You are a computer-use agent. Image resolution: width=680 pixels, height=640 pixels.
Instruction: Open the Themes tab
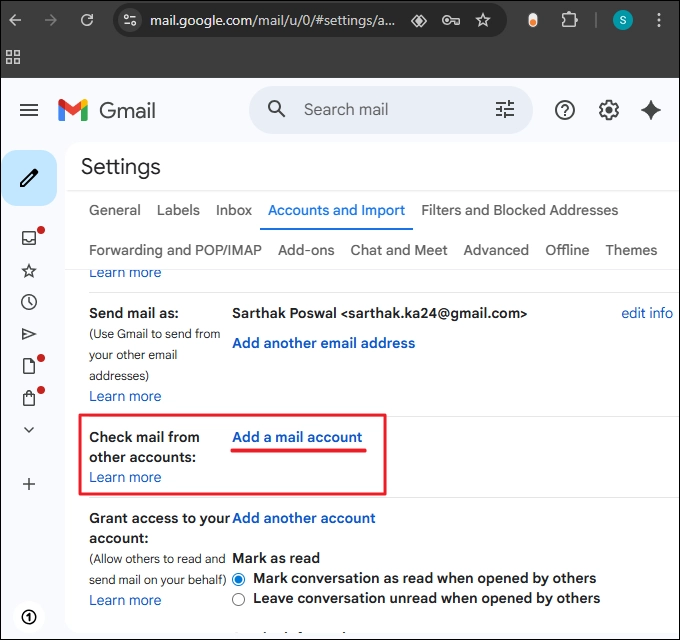coord(631,250)
